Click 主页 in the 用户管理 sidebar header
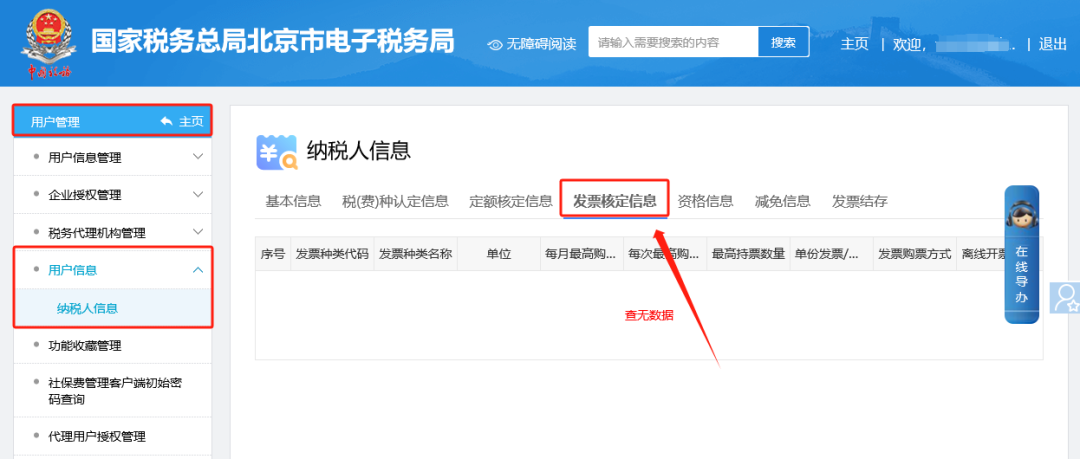This screenshot has height=459, width=1080. click(191, 121)
